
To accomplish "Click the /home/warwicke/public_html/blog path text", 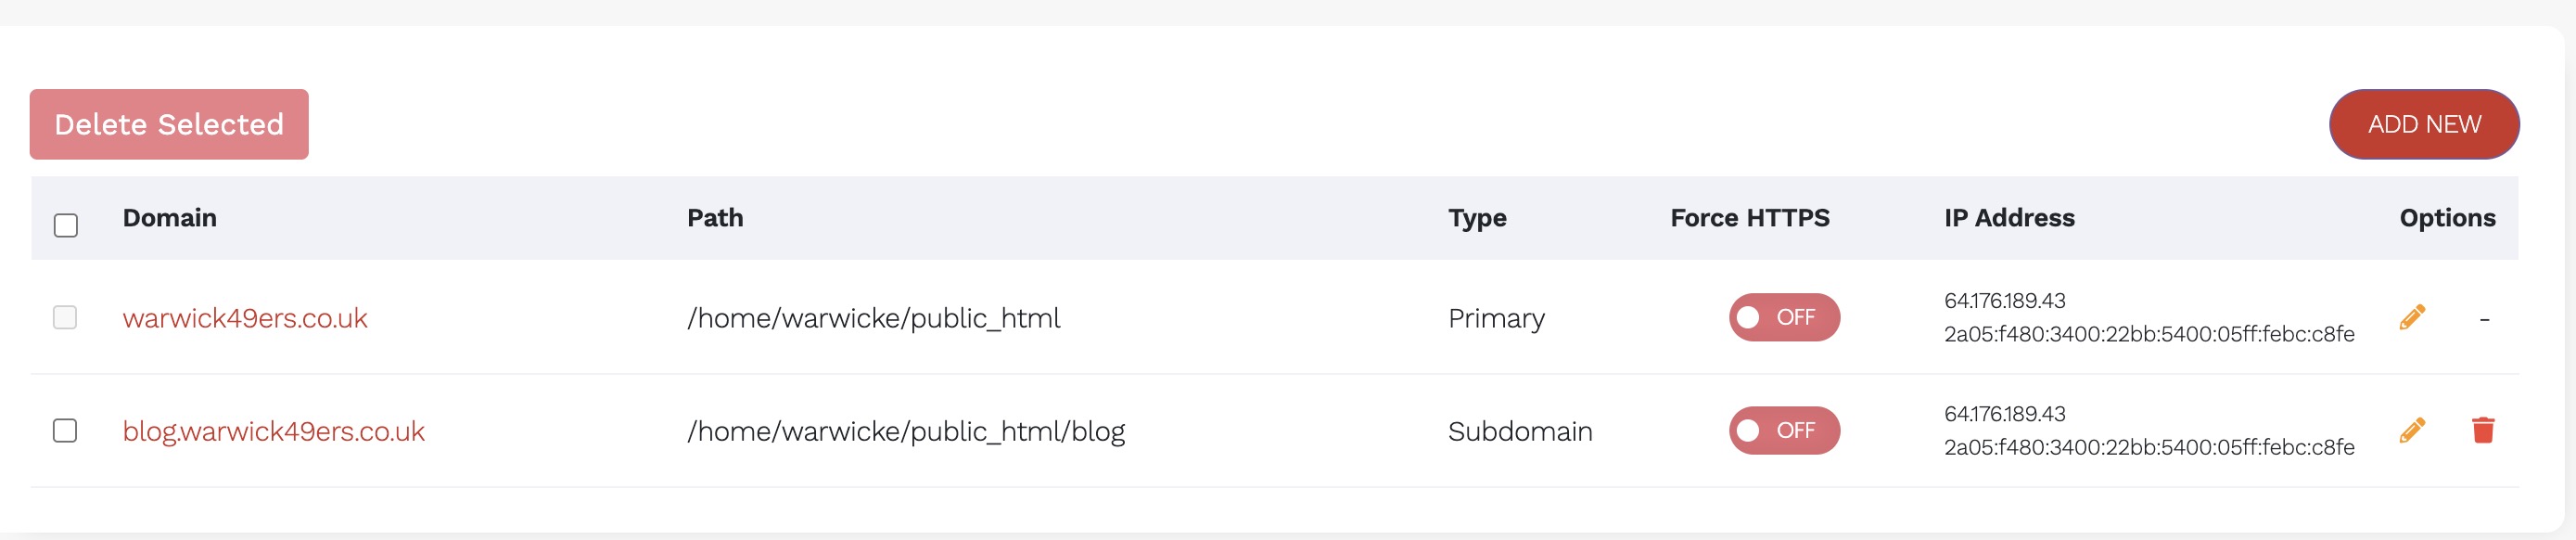I will (905, 431).
